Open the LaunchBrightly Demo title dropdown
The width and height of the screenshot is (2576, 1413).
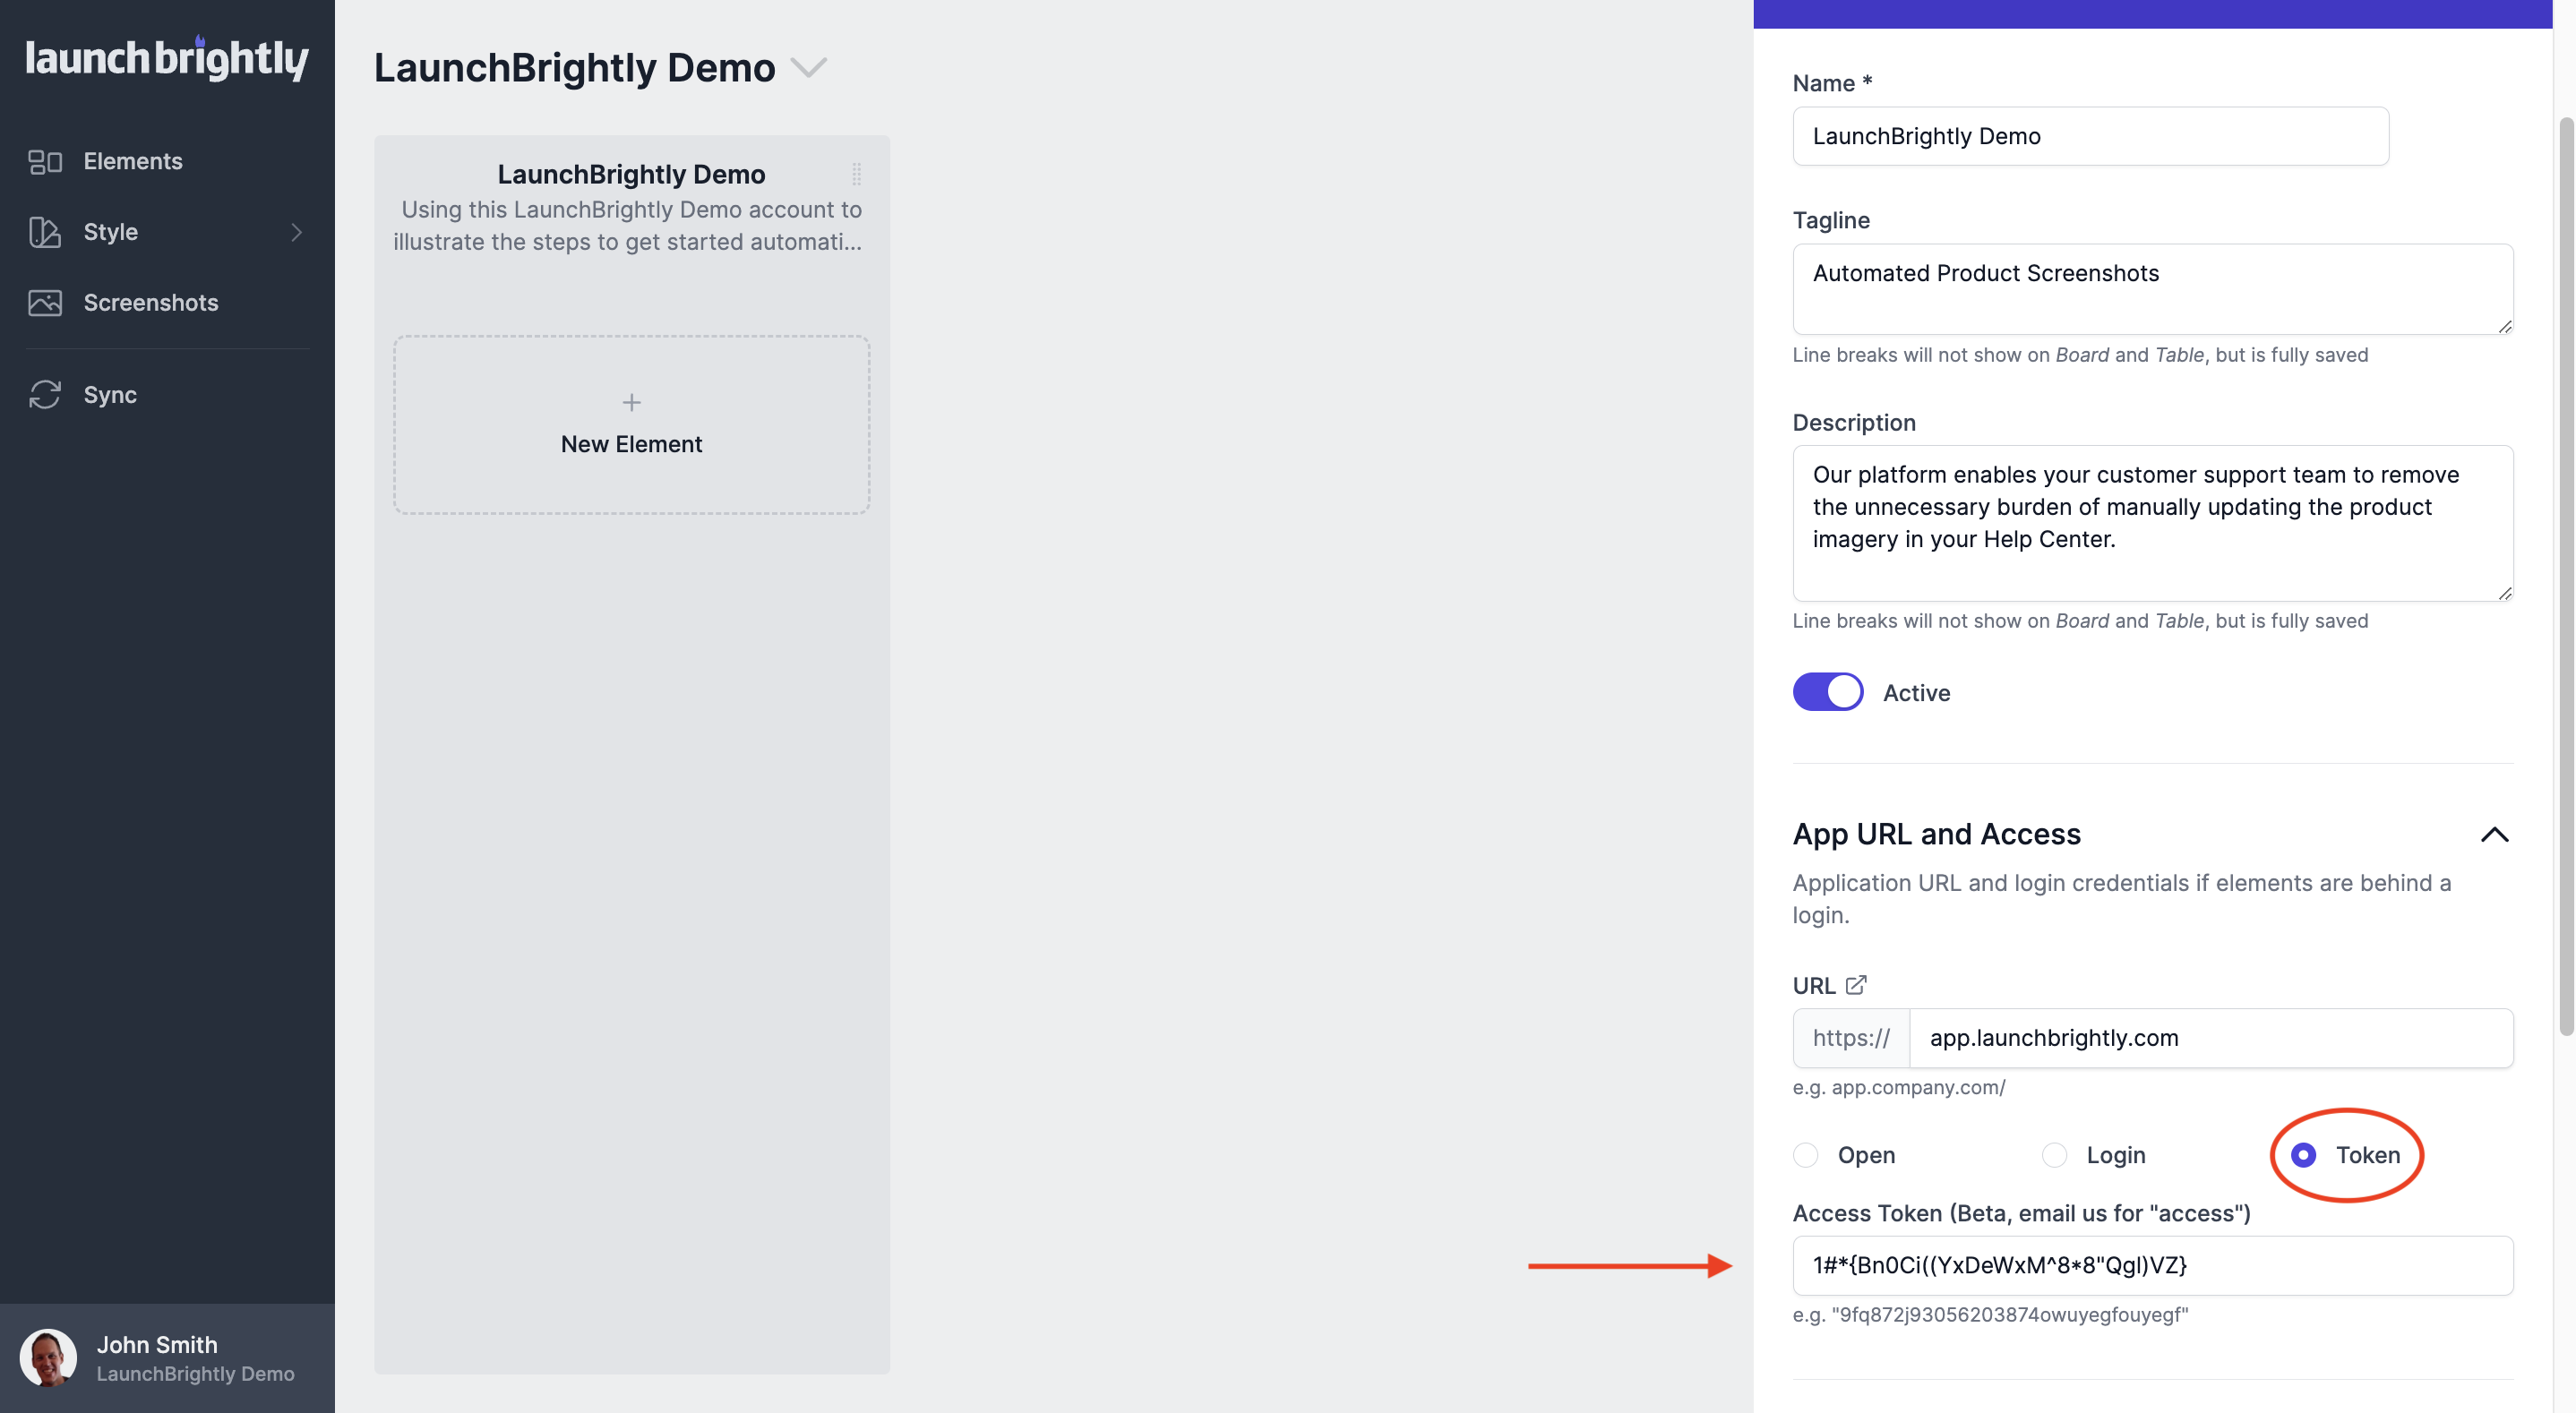[x=810, y=68]
